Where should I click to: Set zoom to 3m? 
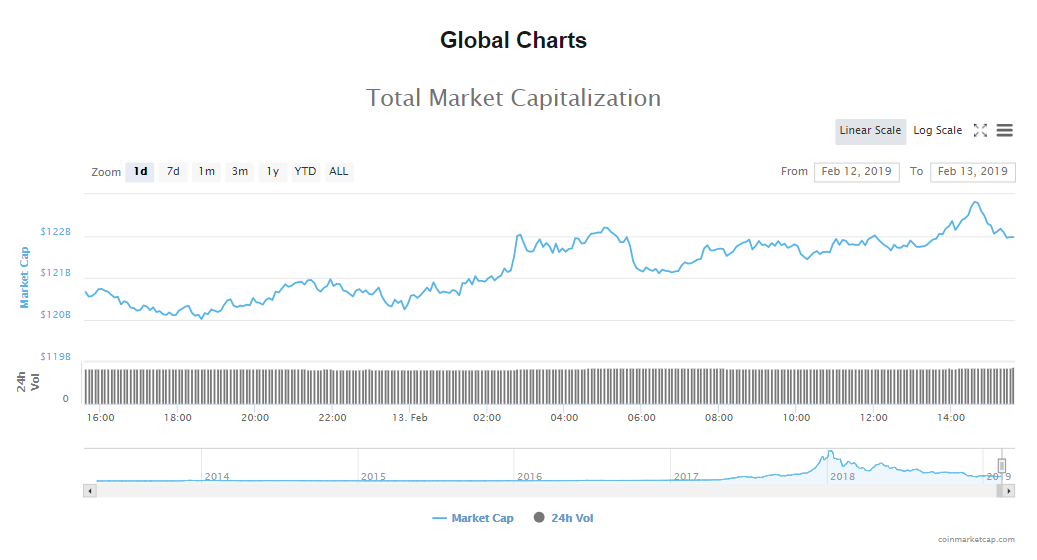(240, 172)
